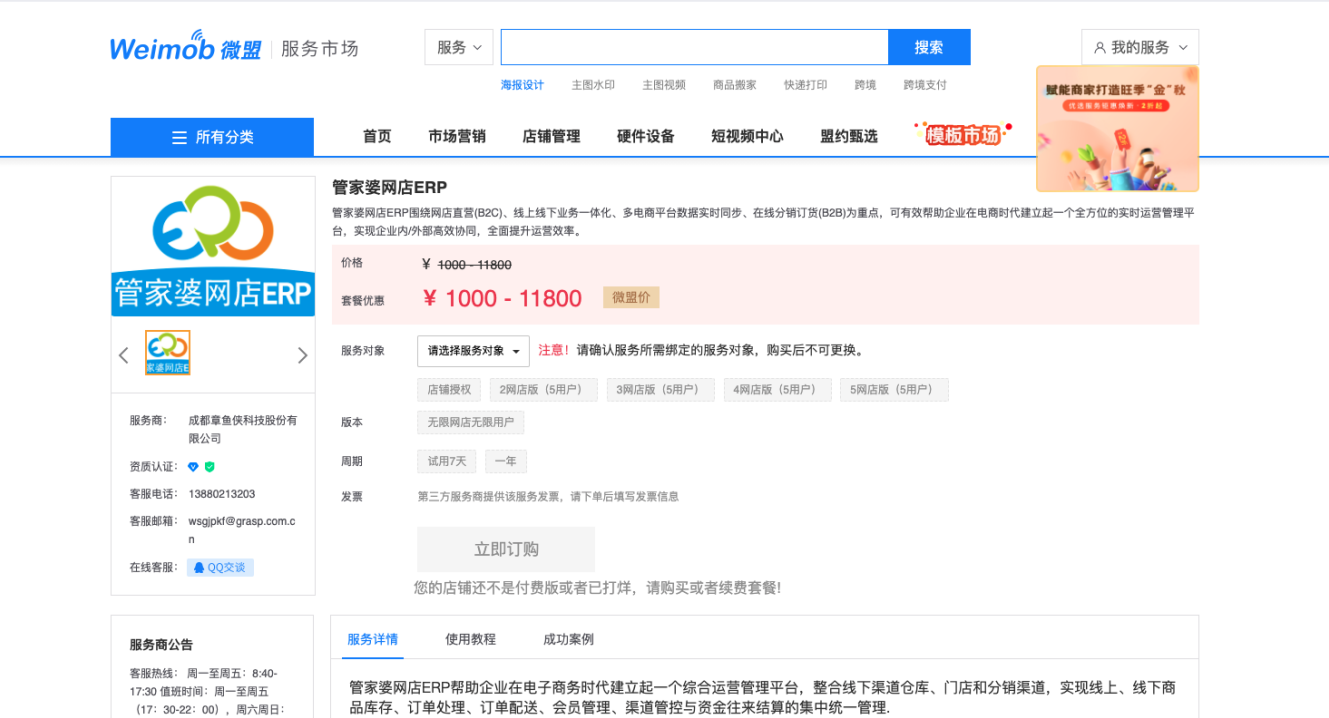Image resolution: width=1329 pixels, height=718 pixels.
Task: Click the Weimob 微盟 logo
Action: click(185, 47)
